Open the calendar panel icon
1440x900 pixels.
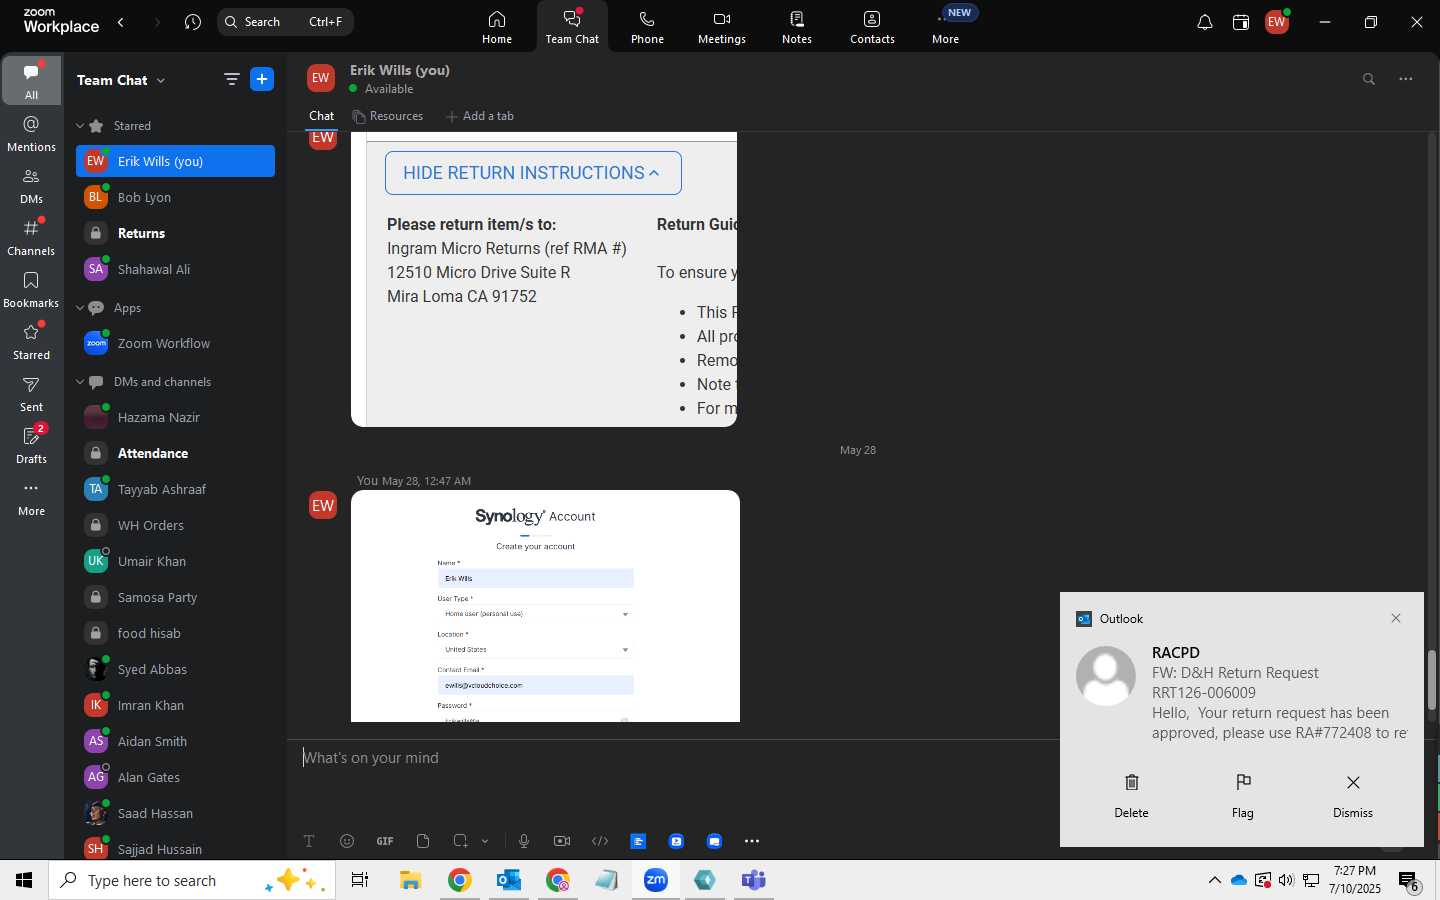coord(1241,22)
